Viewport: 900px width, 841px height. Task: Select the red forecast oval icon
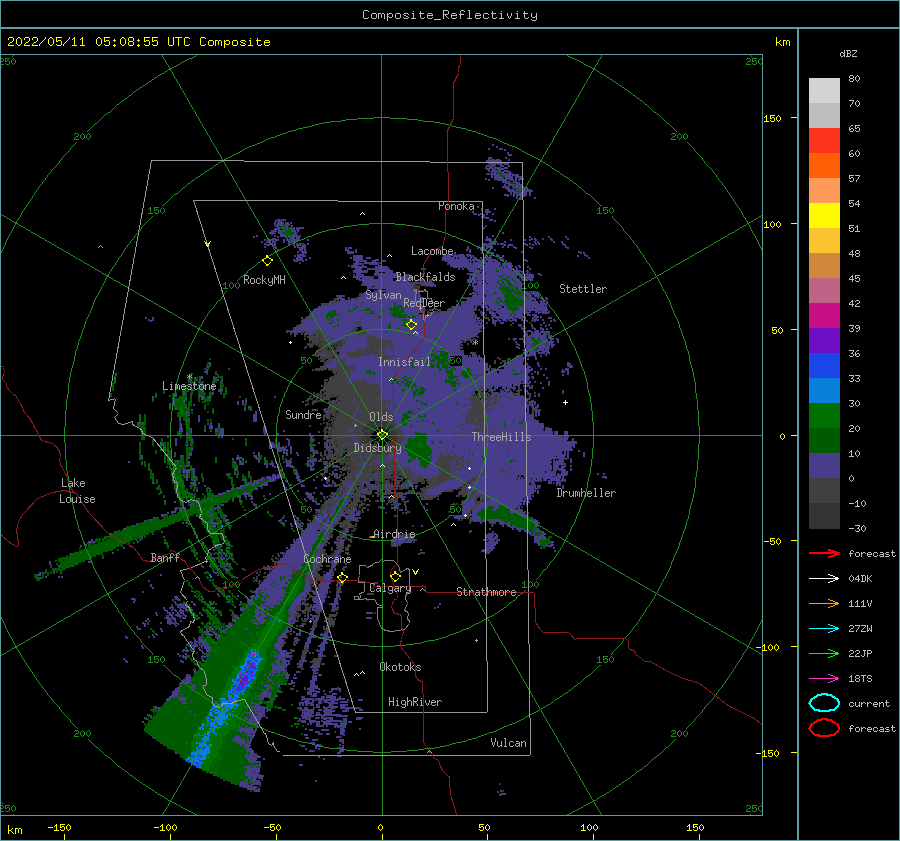coord(824,728)
